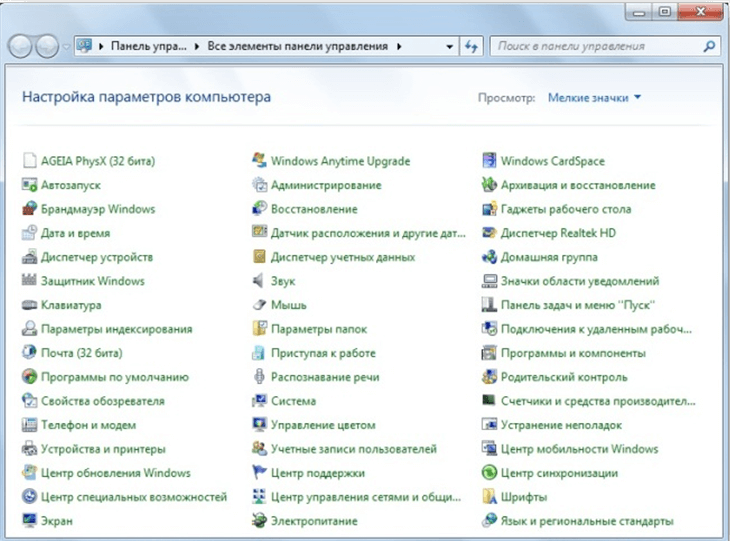
Task: Open the Программы по умолчанию link
Action: tap(115, 377)
